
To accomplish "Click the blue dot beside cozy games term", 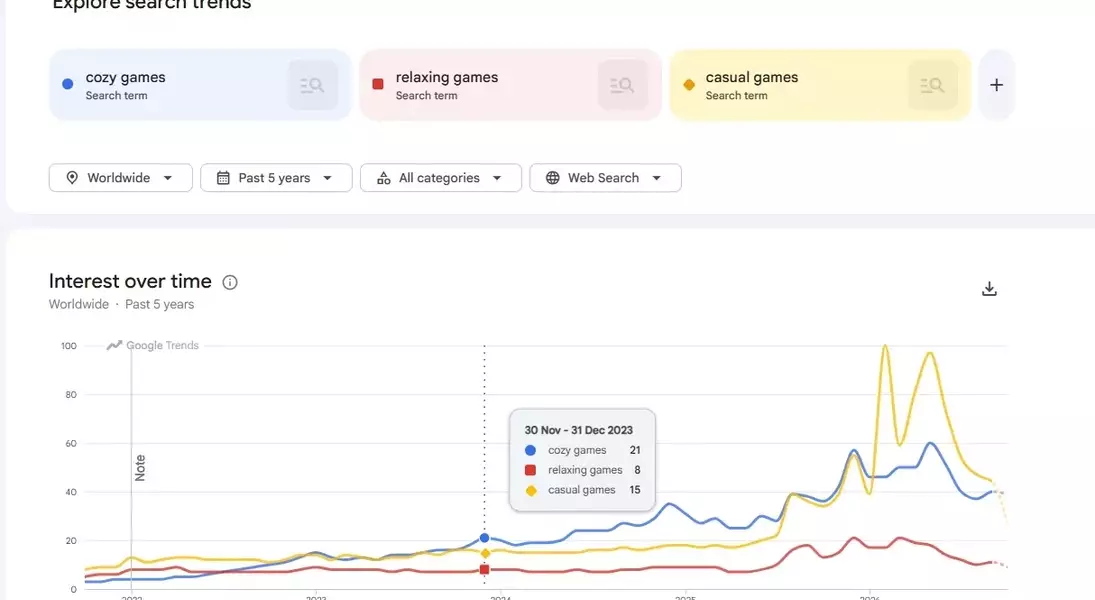I will point(68,84).
